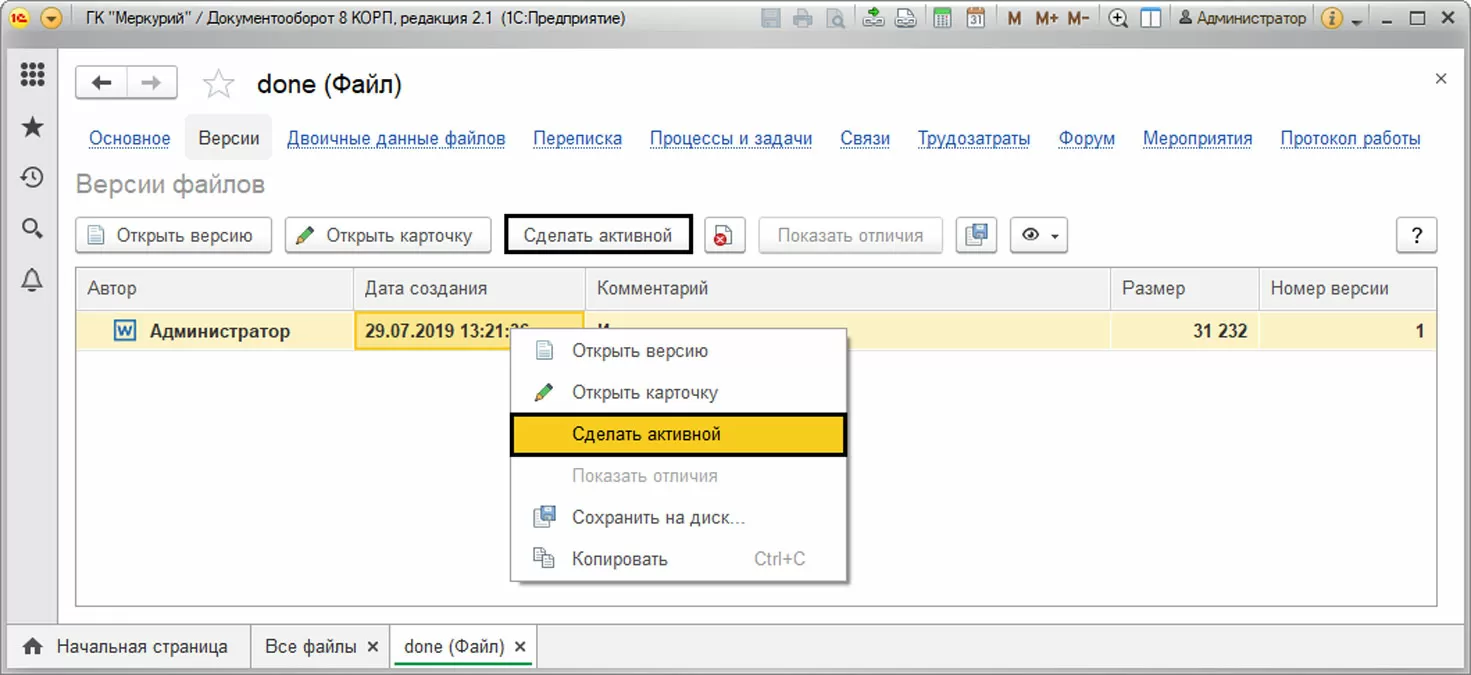Open notifications bell in left sidebar
Screen dimensions: 1471x675
coord(32,281)
